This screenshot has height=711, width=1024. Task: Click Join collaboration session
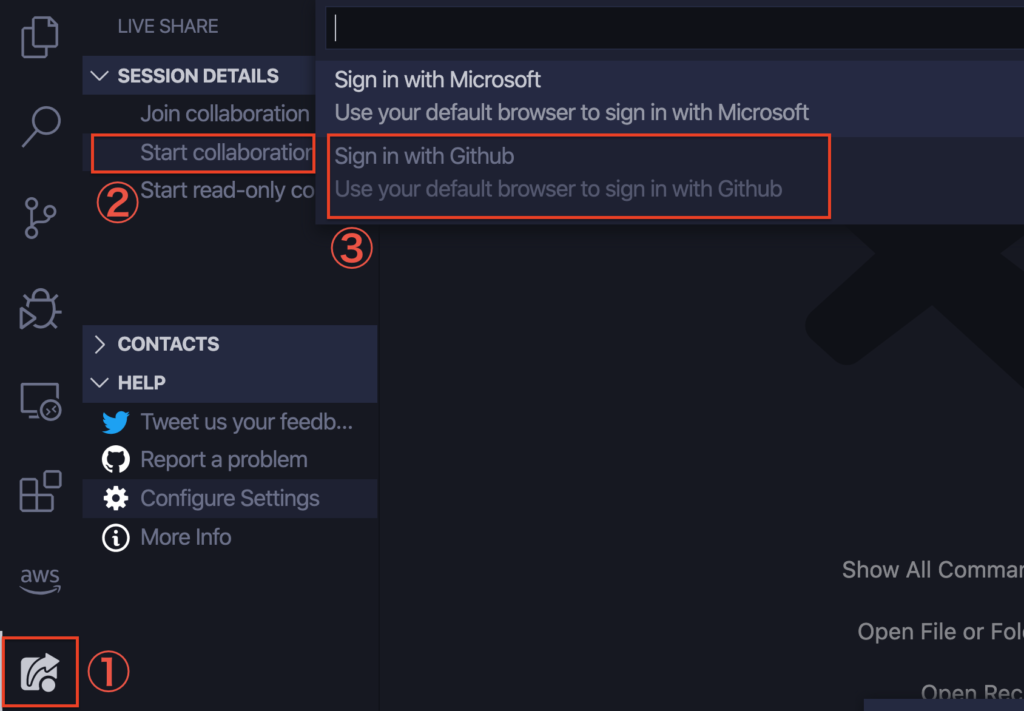pos(224,114)
